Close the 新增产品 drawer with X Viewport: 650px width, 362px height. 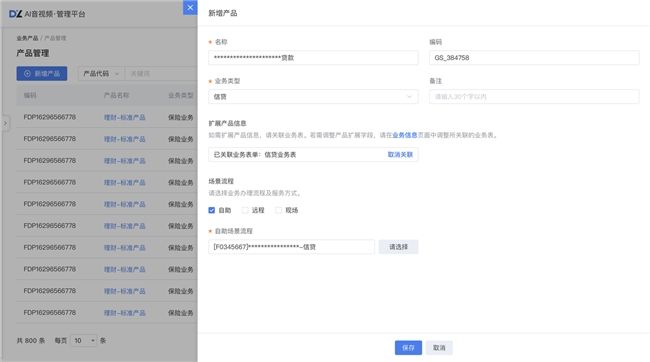(x=190, y=7)
